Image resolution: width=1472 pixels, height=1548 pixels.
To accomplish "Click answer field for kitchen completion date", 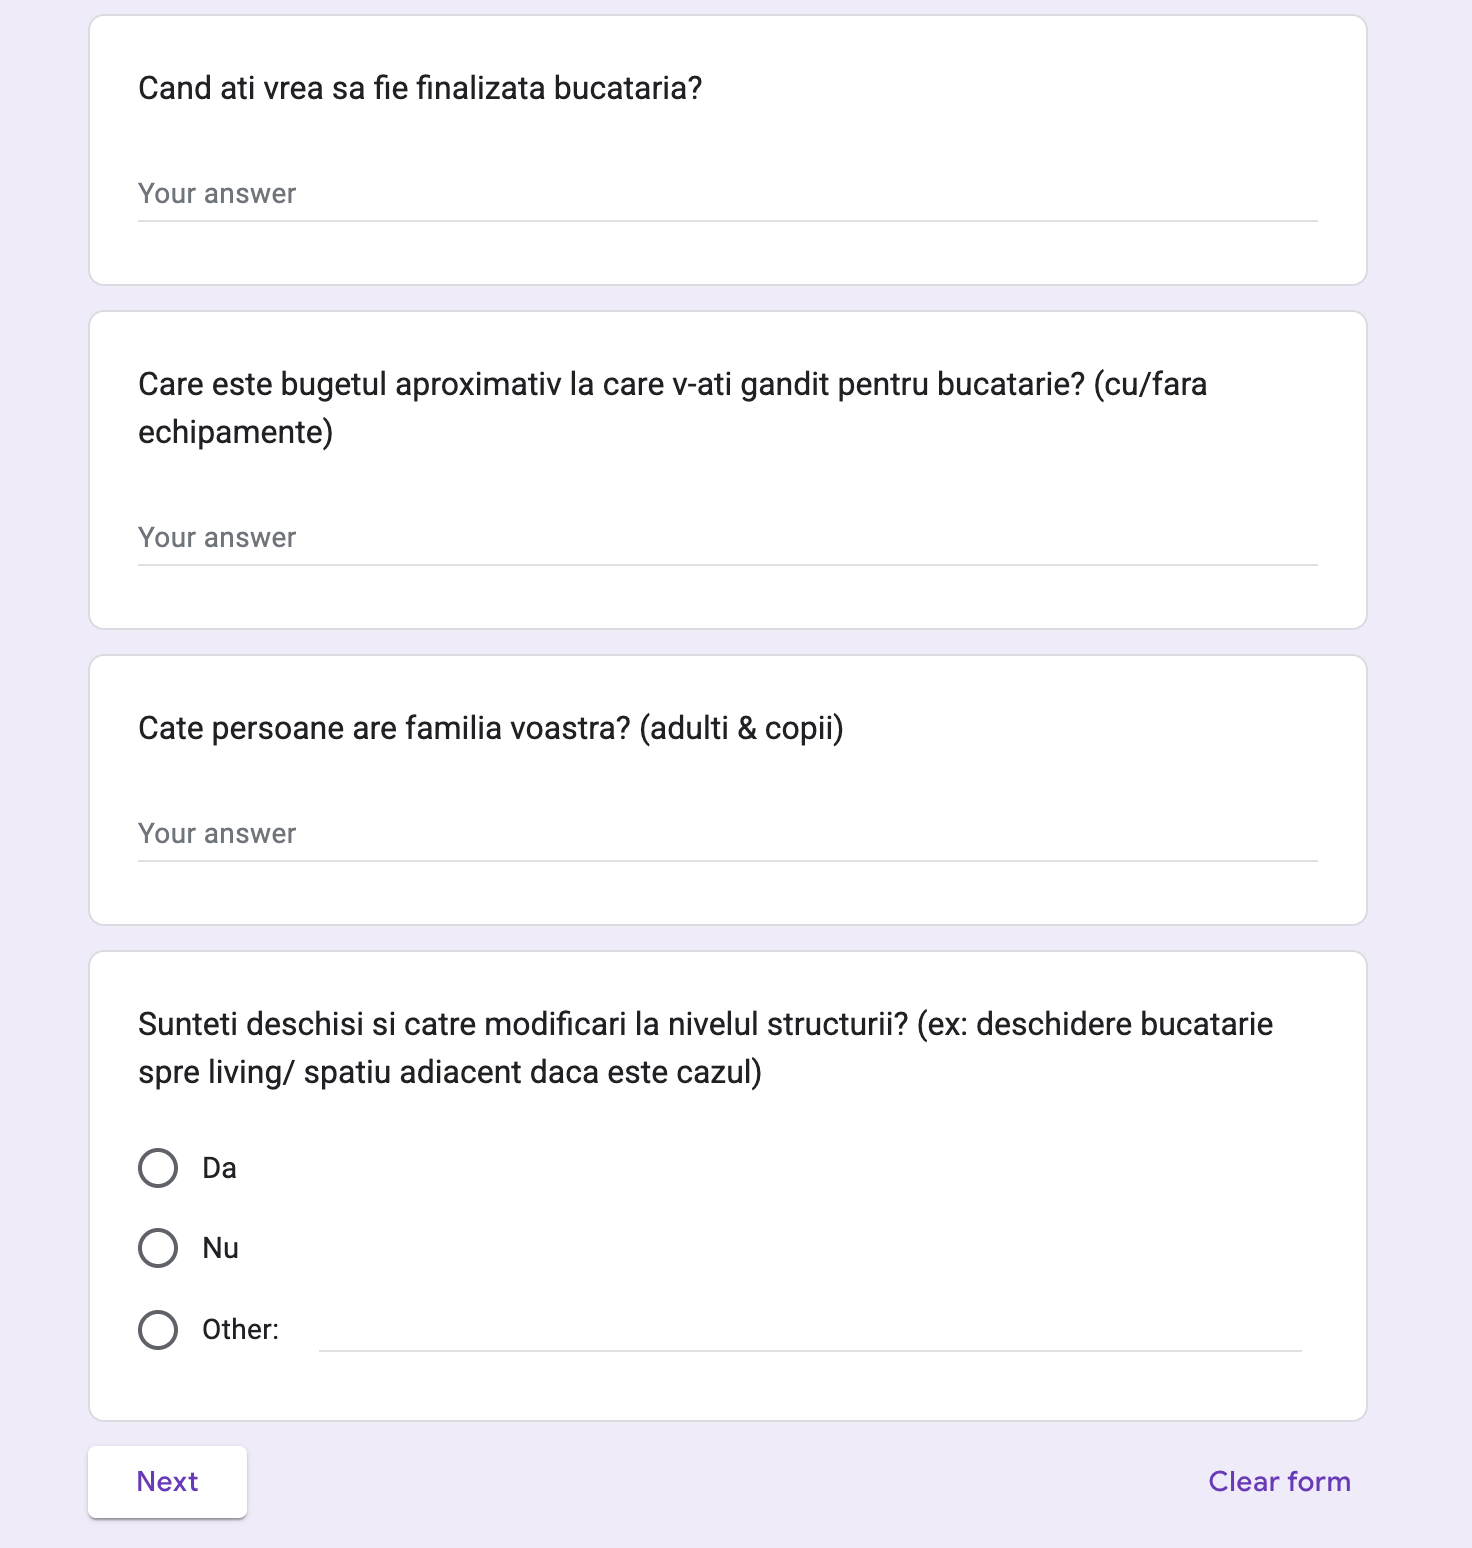I will click(x=727, y=194).
